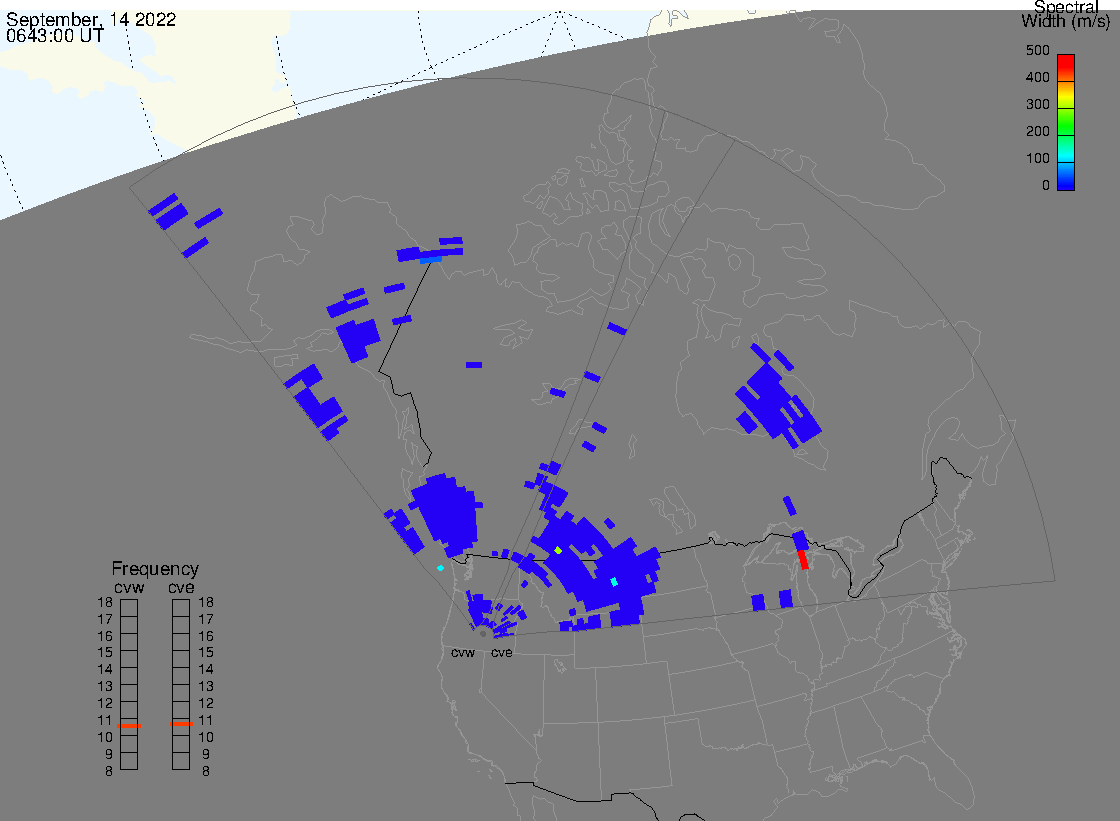Click the 0 value on spectral scale
Viewport: 1120px width, 821px height.
(x=1046, y=186)
